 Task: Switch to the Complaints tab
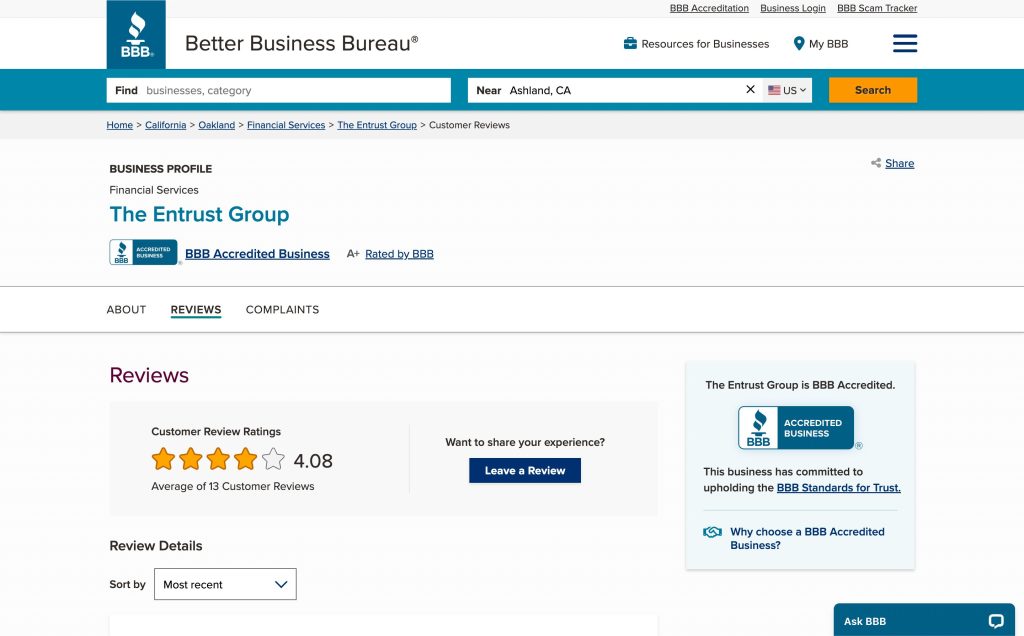282,310
